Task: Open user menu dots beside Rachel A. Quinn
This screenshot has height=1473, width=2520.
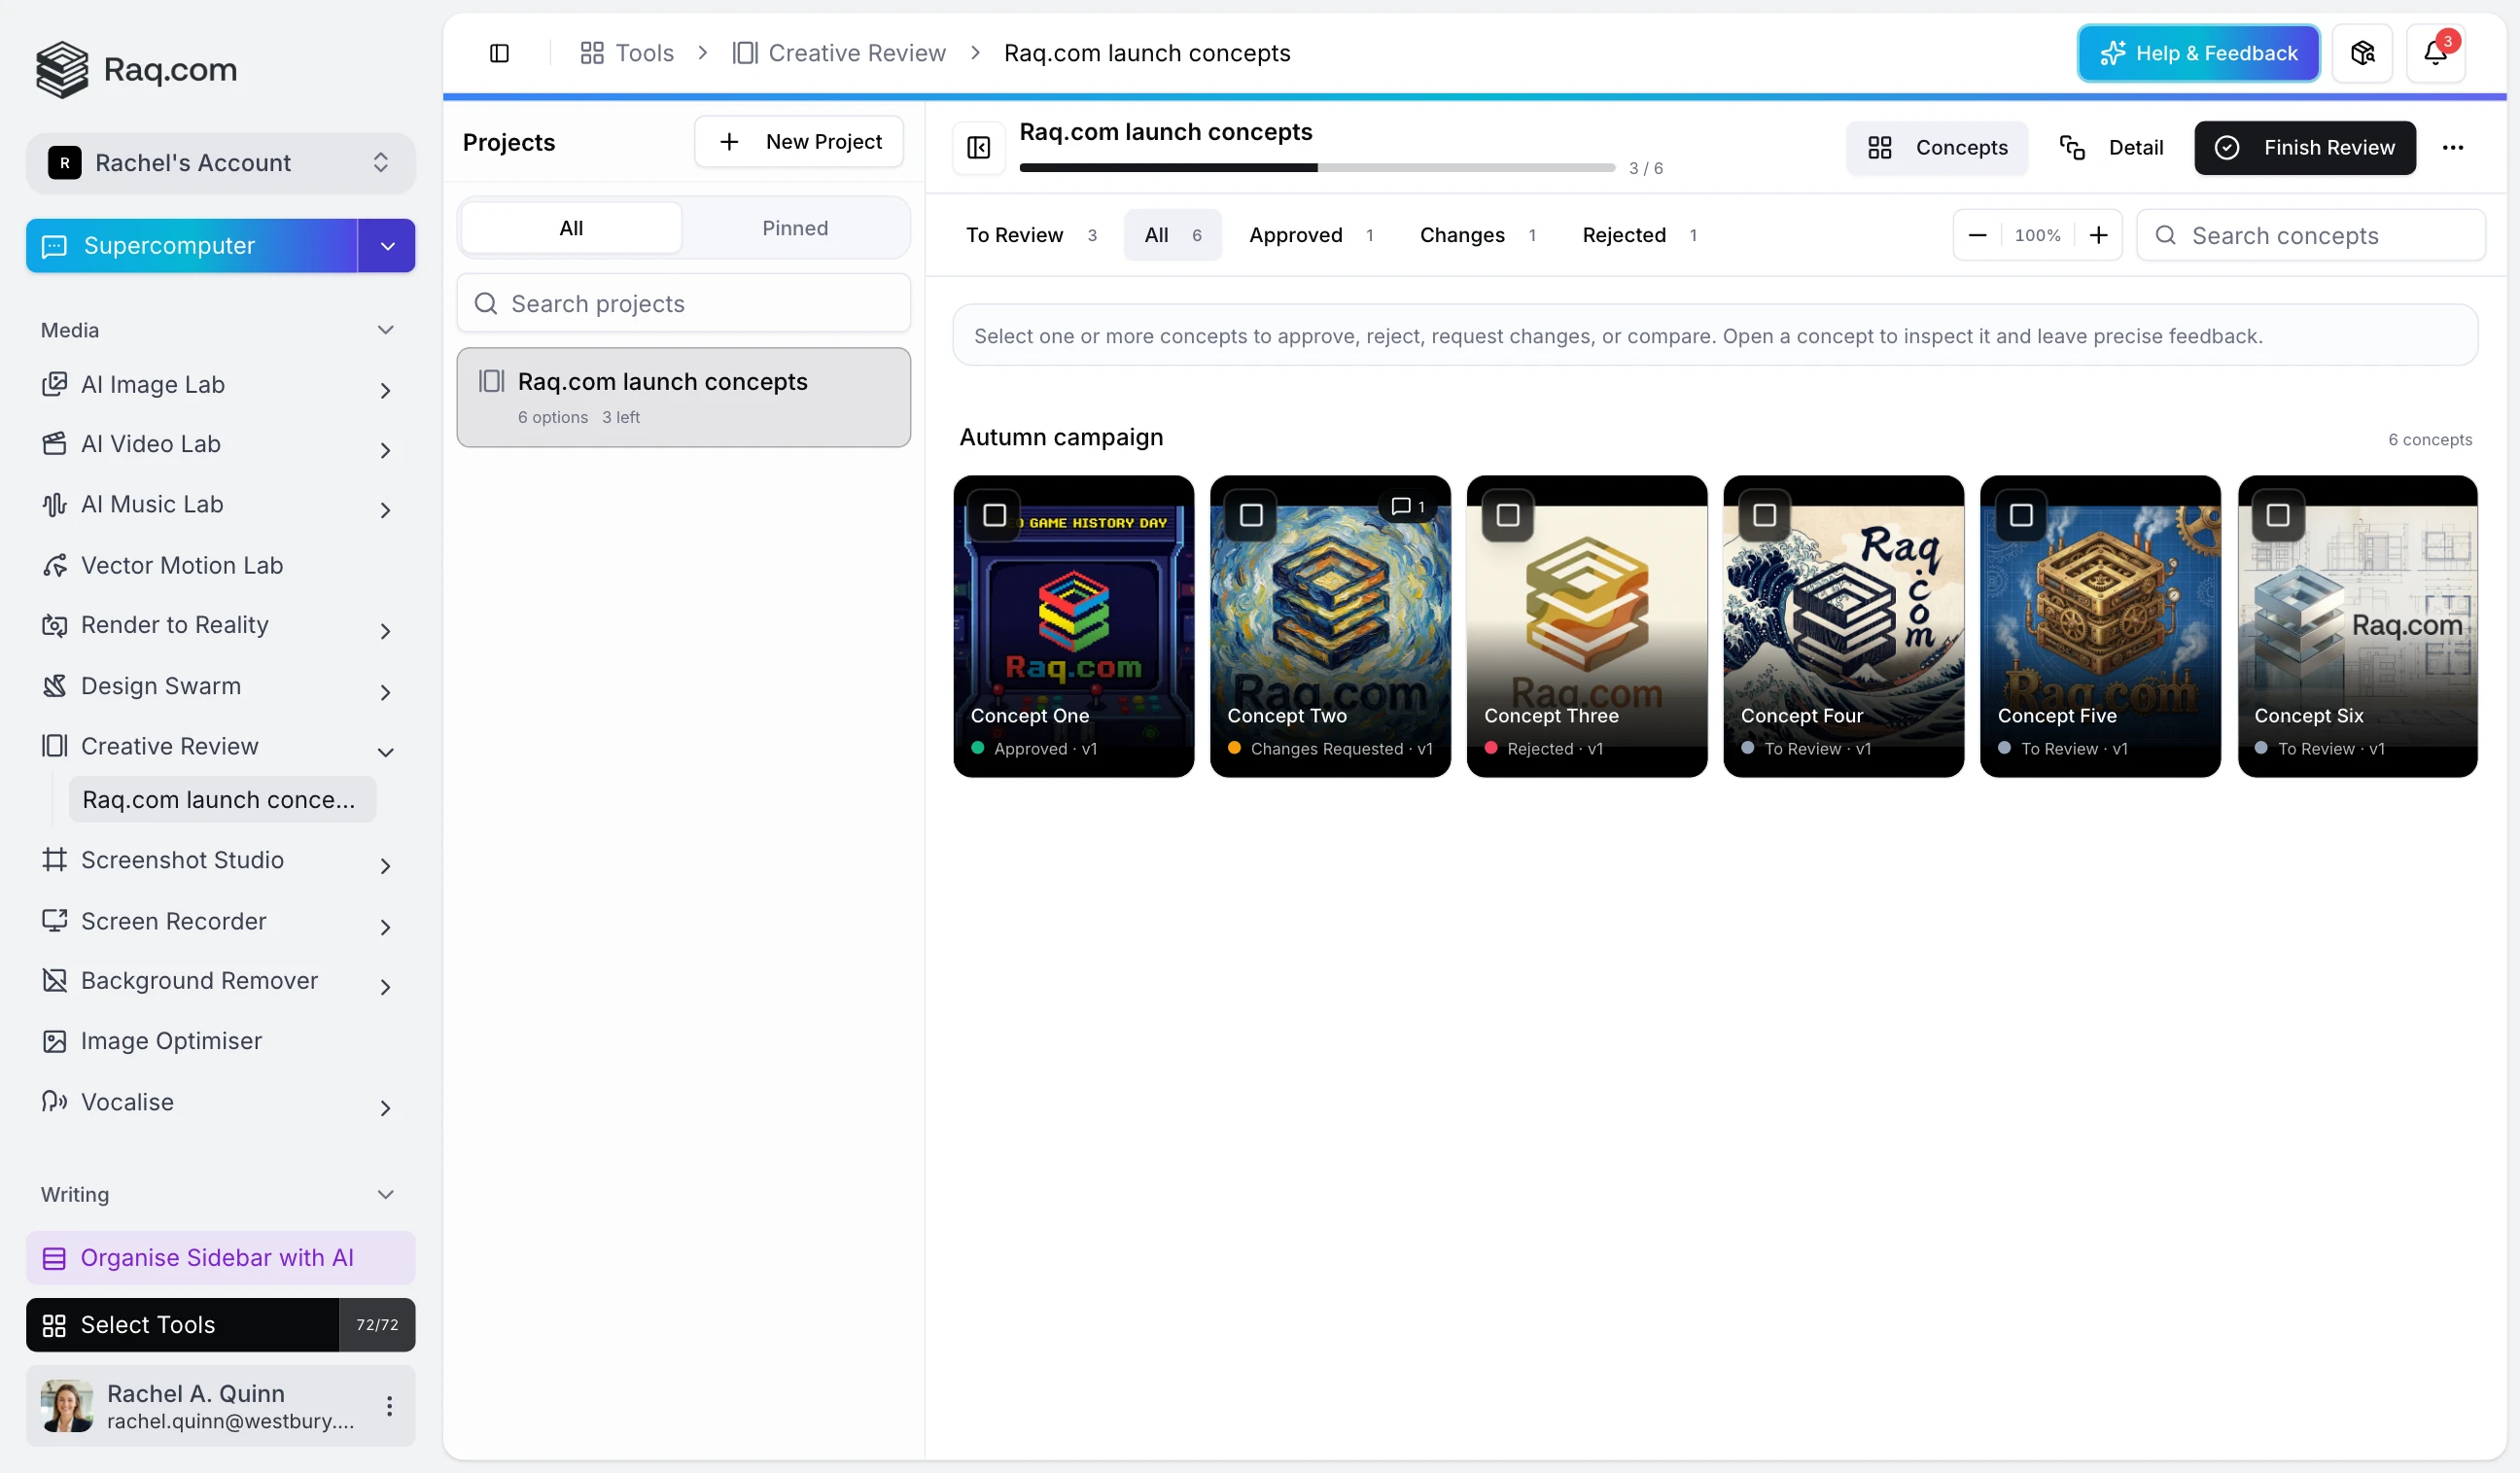Action: pos(389,1406)
